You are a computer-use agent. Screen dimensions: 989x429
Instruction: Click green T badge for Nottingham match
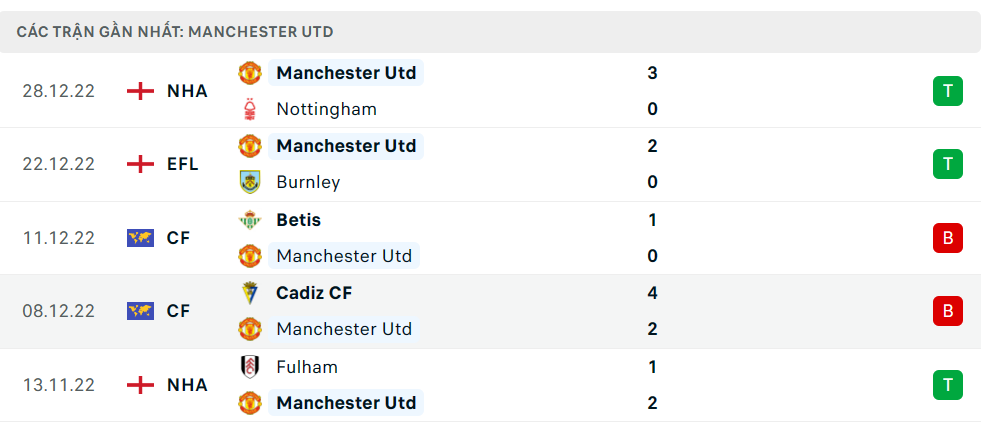point(947,91)
